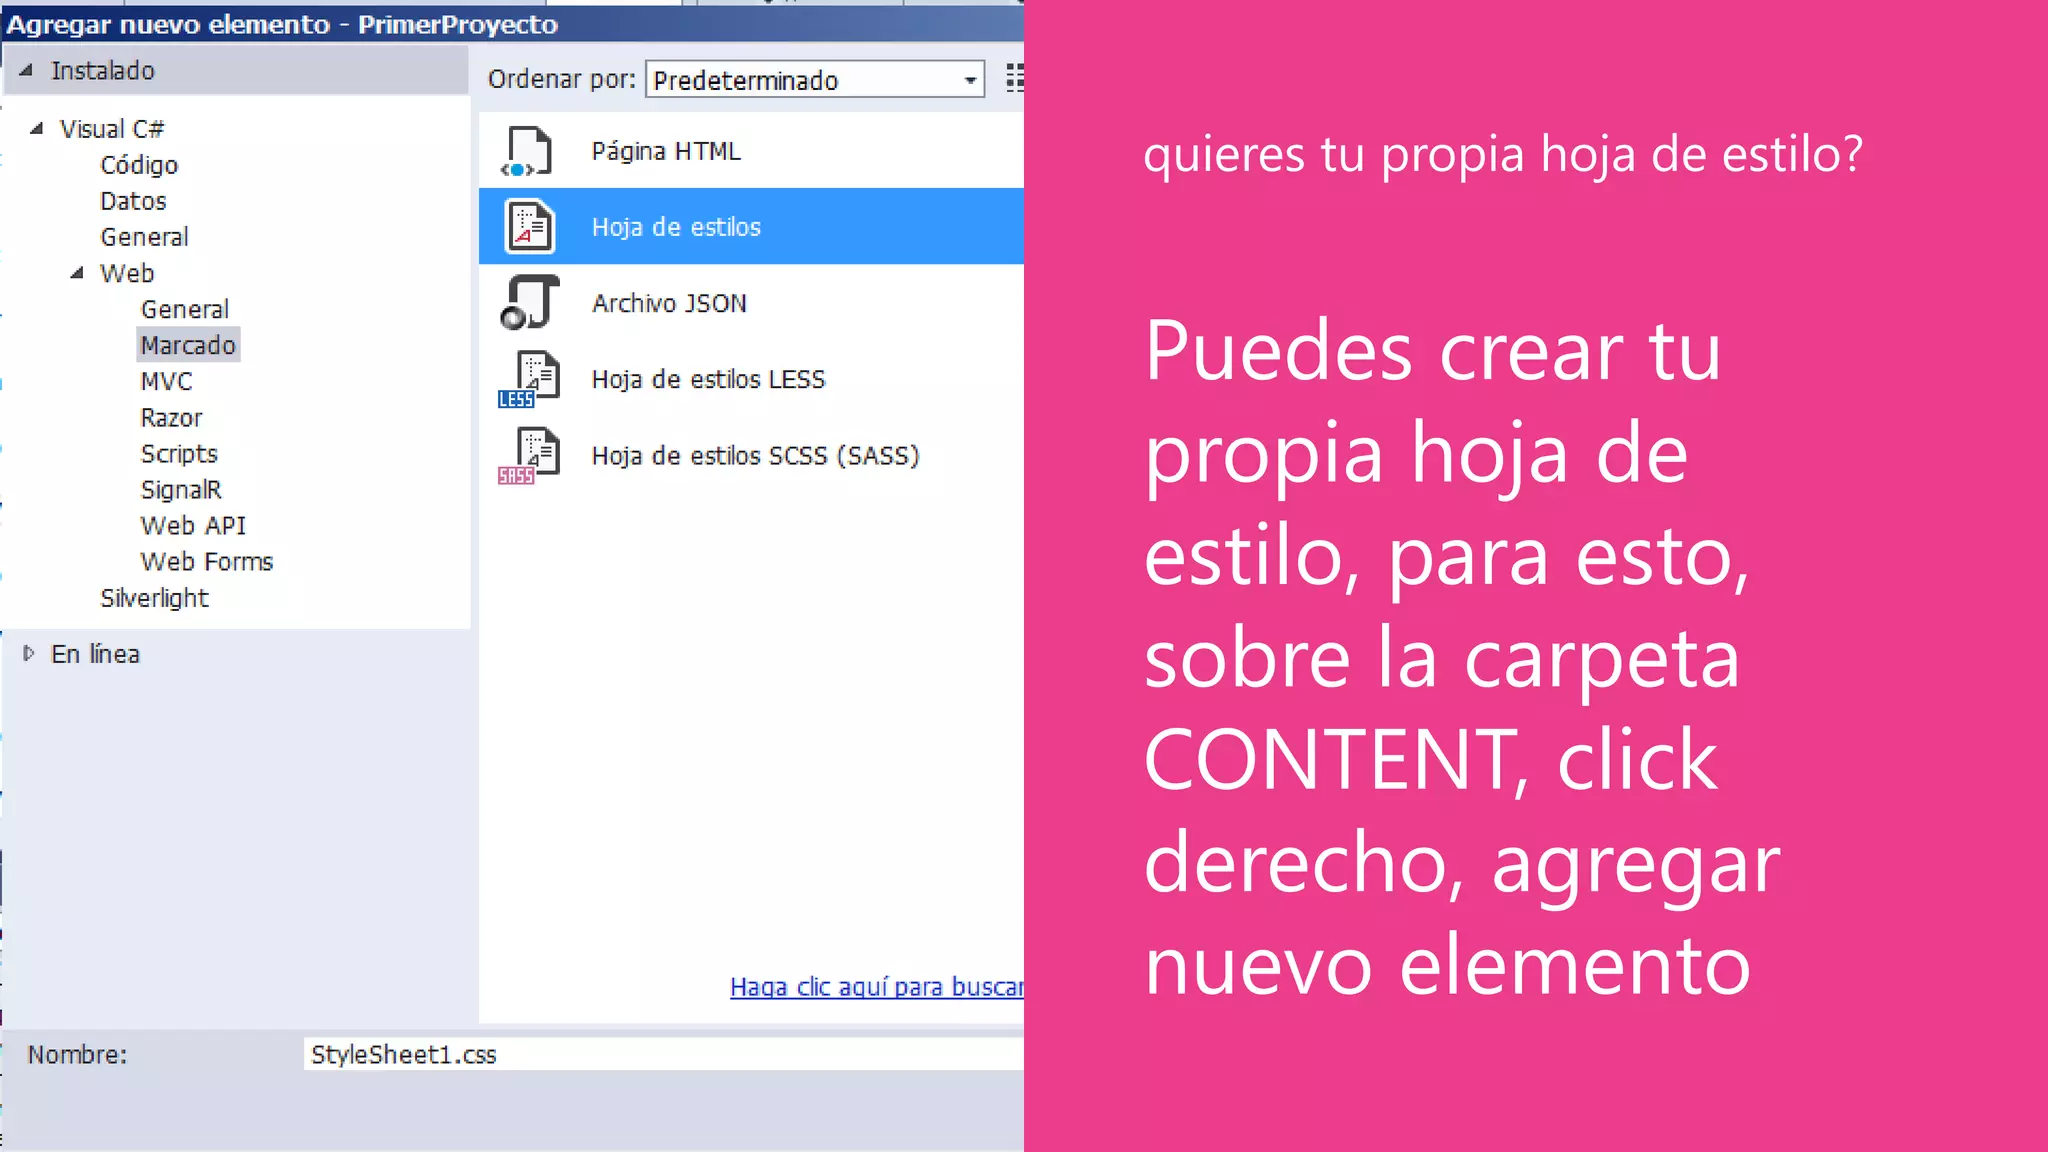
Task: Select the Razor category
Action: point(171,417)
